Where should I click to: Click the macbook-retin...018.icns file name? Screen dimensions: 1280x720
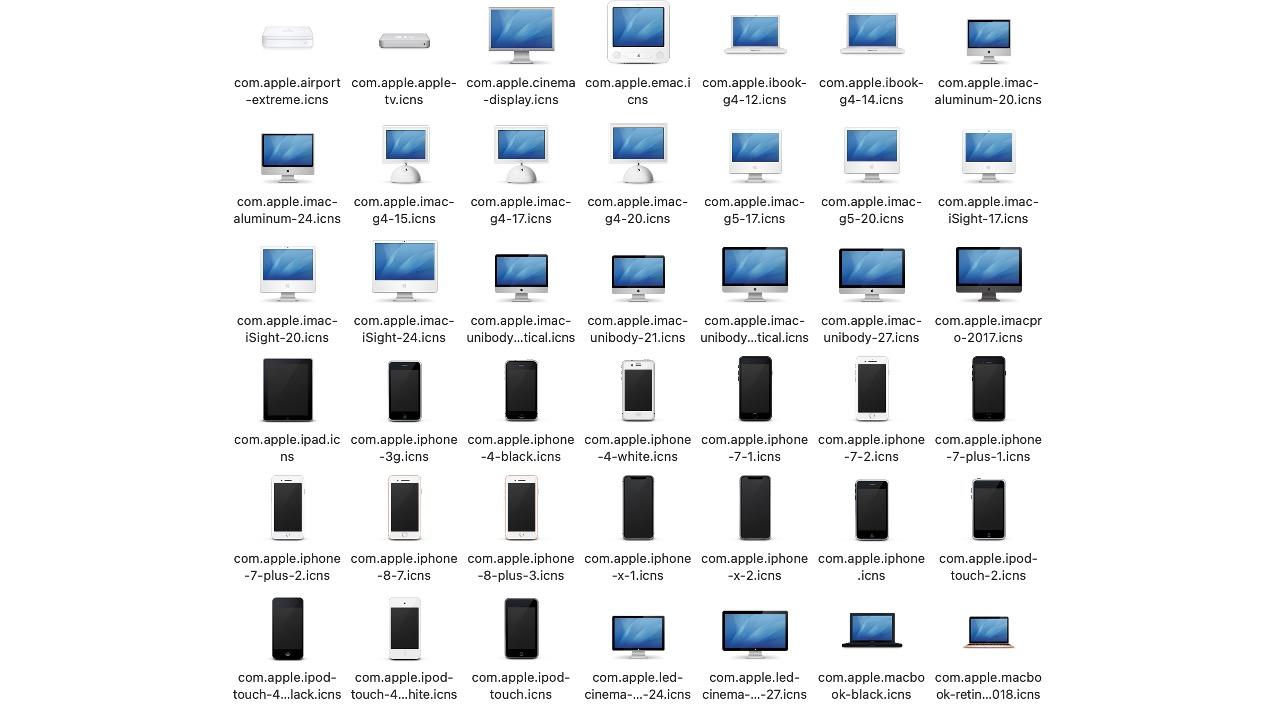click(x=989, y=686)
